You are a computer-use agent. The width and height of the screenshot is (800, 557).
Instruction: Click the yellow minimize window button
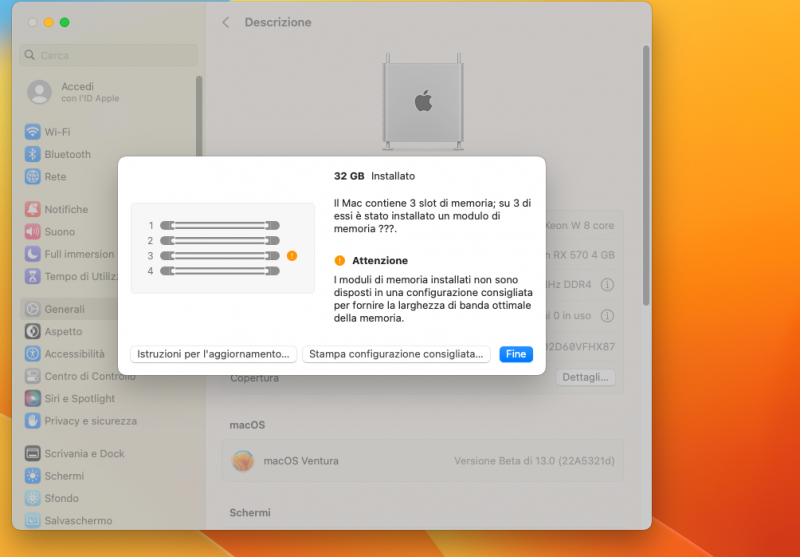click(48, 22)
